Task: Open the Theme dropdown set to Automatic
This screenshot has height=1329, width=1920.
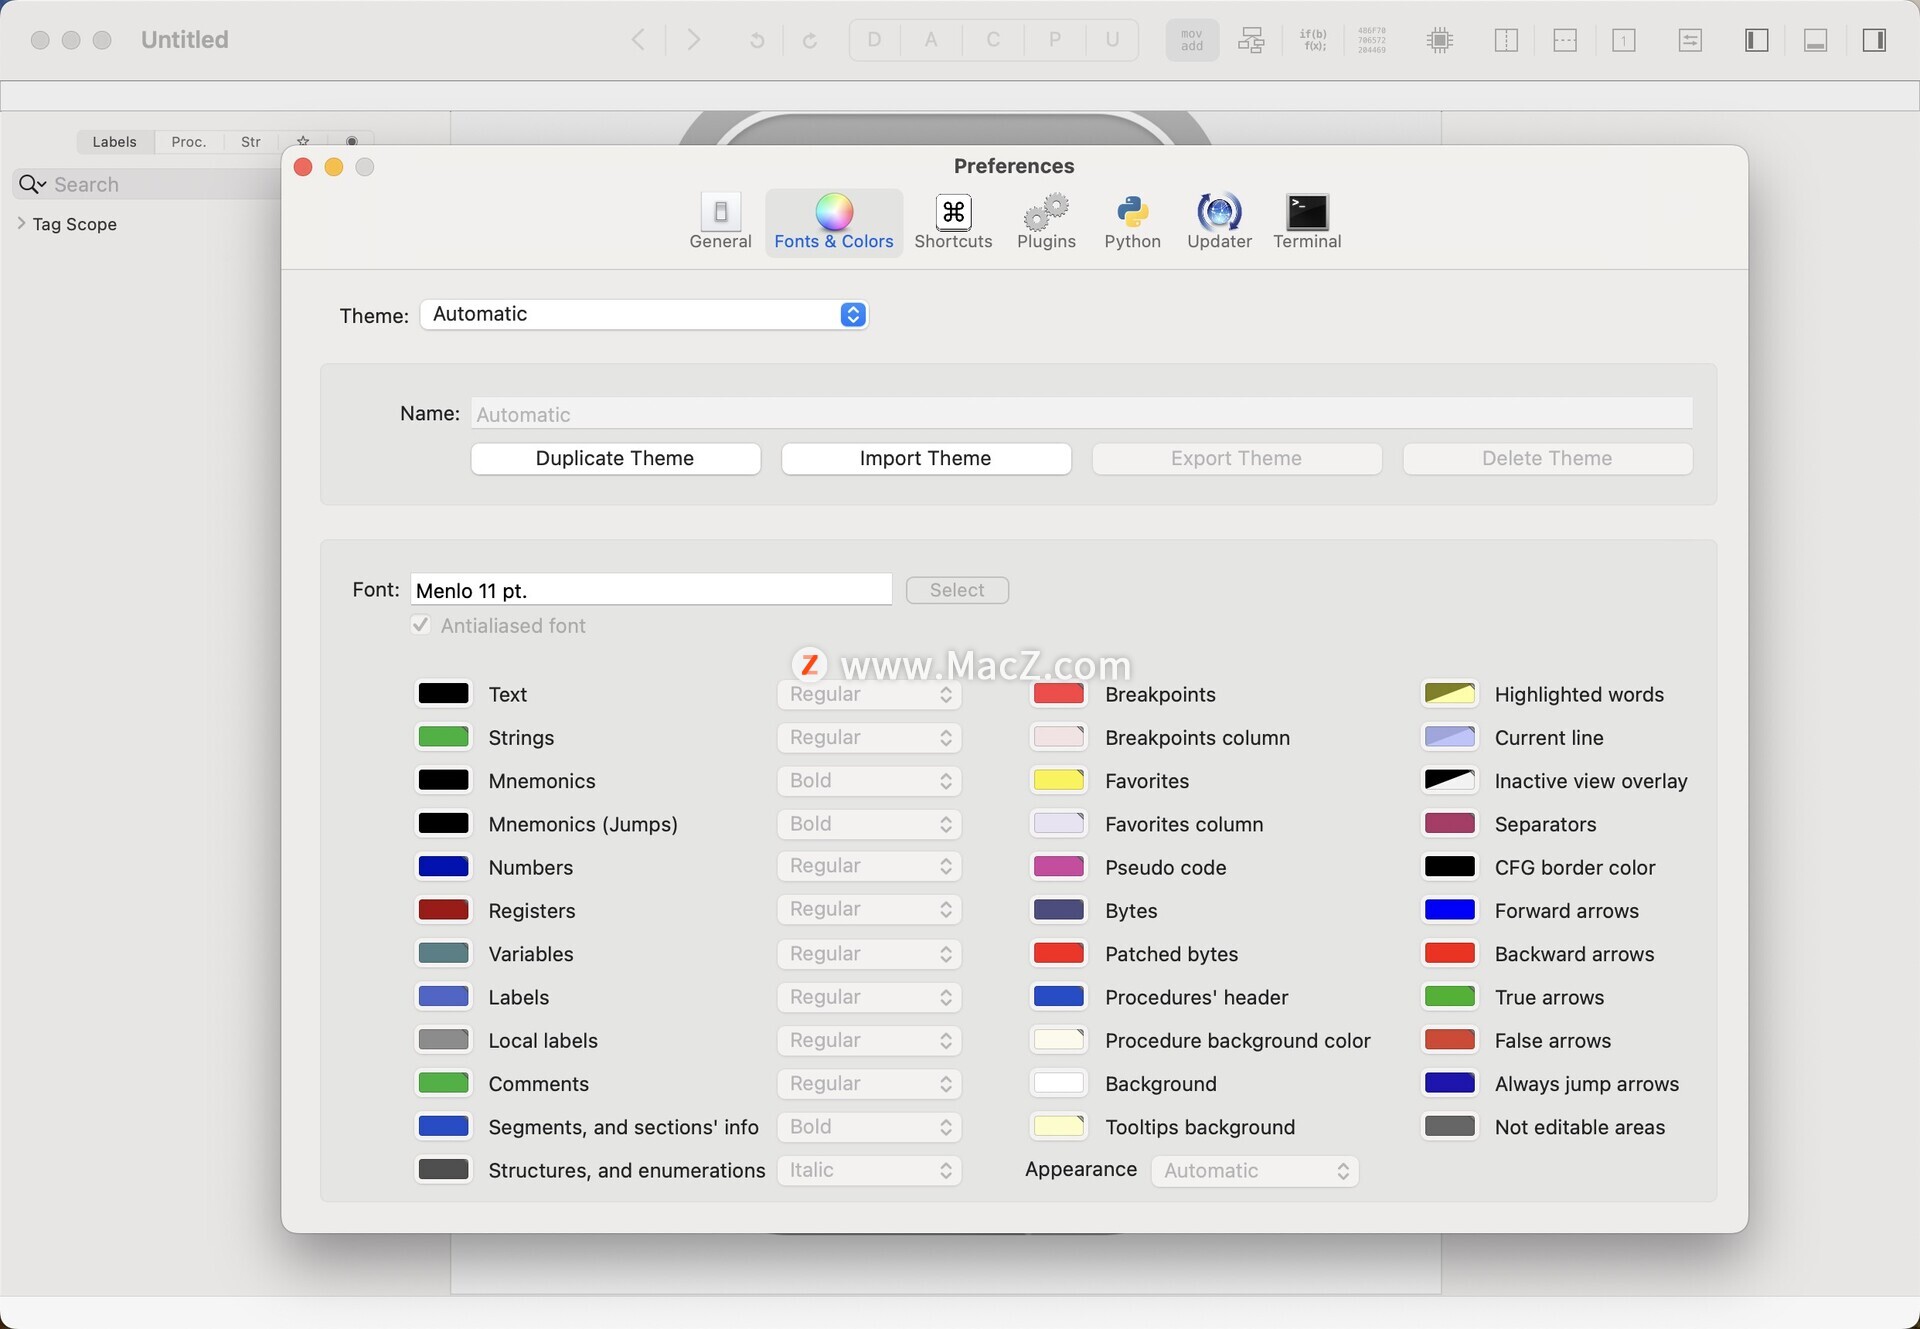Action: [x=644, y=314]
